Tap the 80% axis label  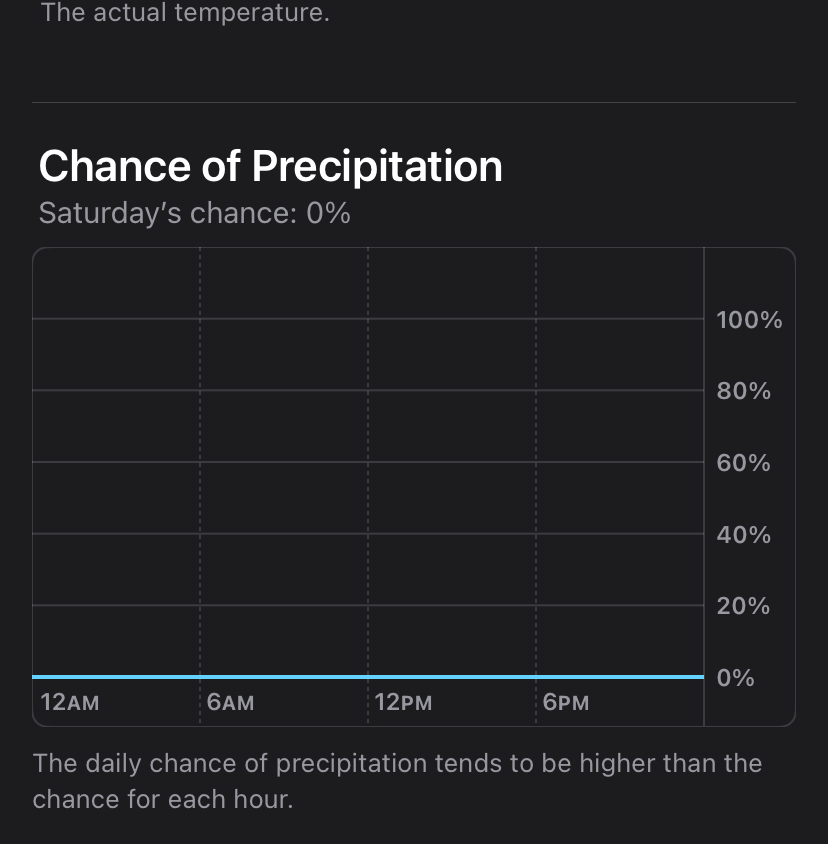tap(743, 391)
